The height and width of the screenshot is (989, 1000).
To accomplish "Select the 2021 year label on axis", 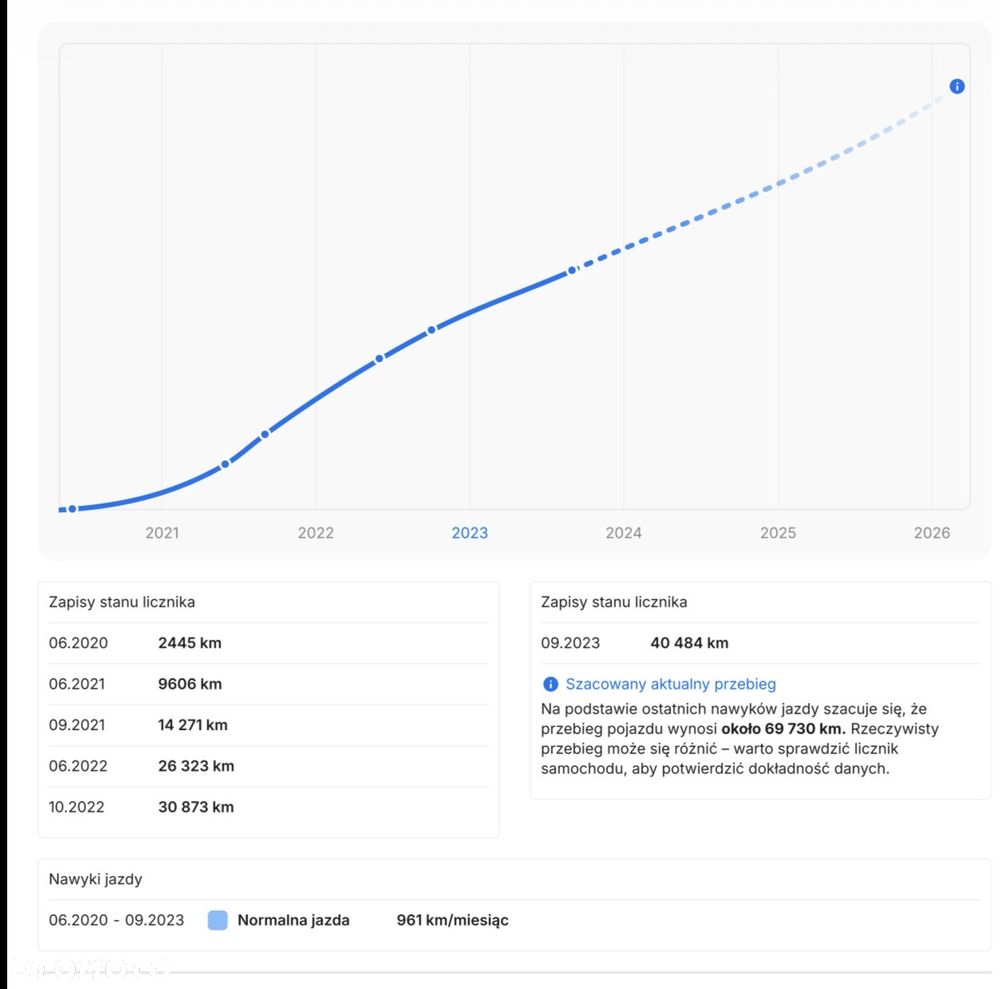I will [162, 533].
